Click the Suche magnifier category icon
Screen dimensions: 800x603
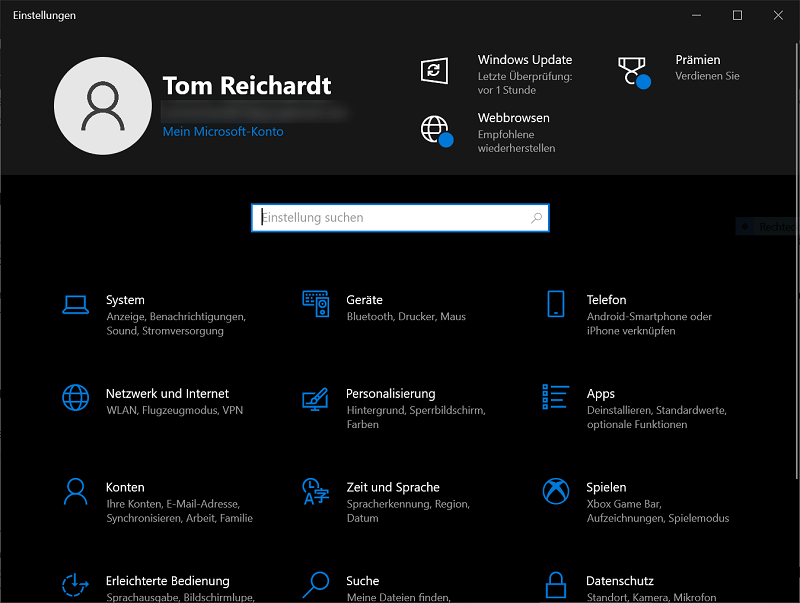coord(315,585)
